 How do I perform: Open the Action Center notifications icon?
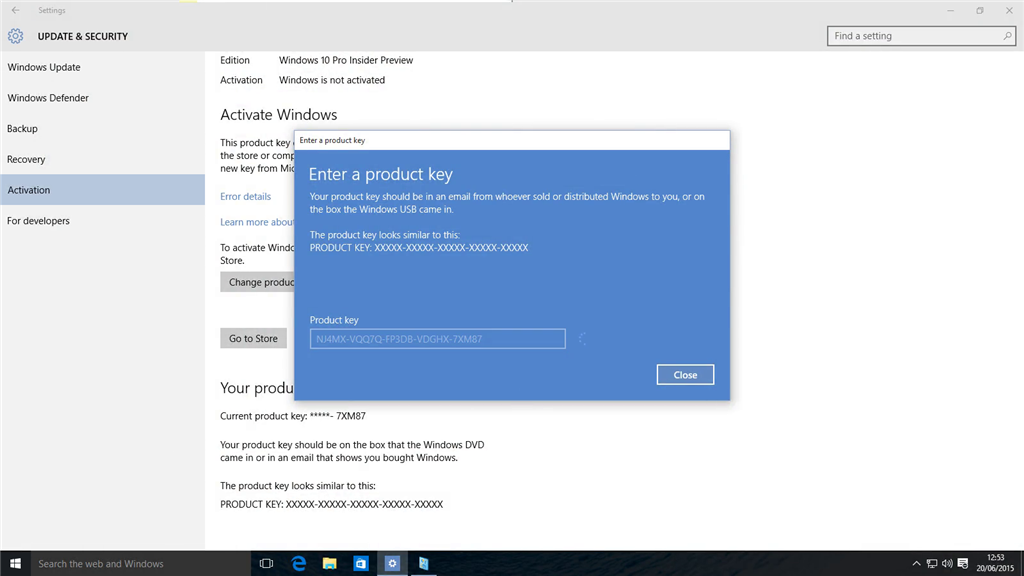(963, 563)
